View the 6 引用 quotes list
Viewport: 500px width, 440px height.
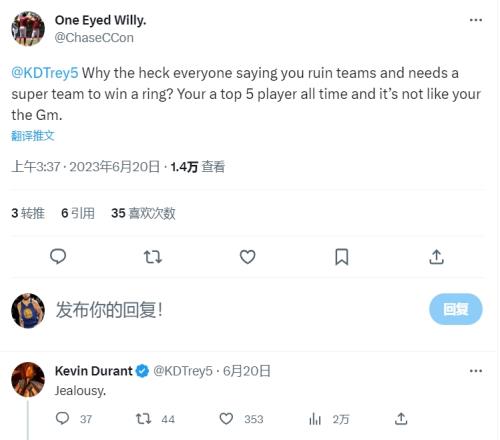78,213
